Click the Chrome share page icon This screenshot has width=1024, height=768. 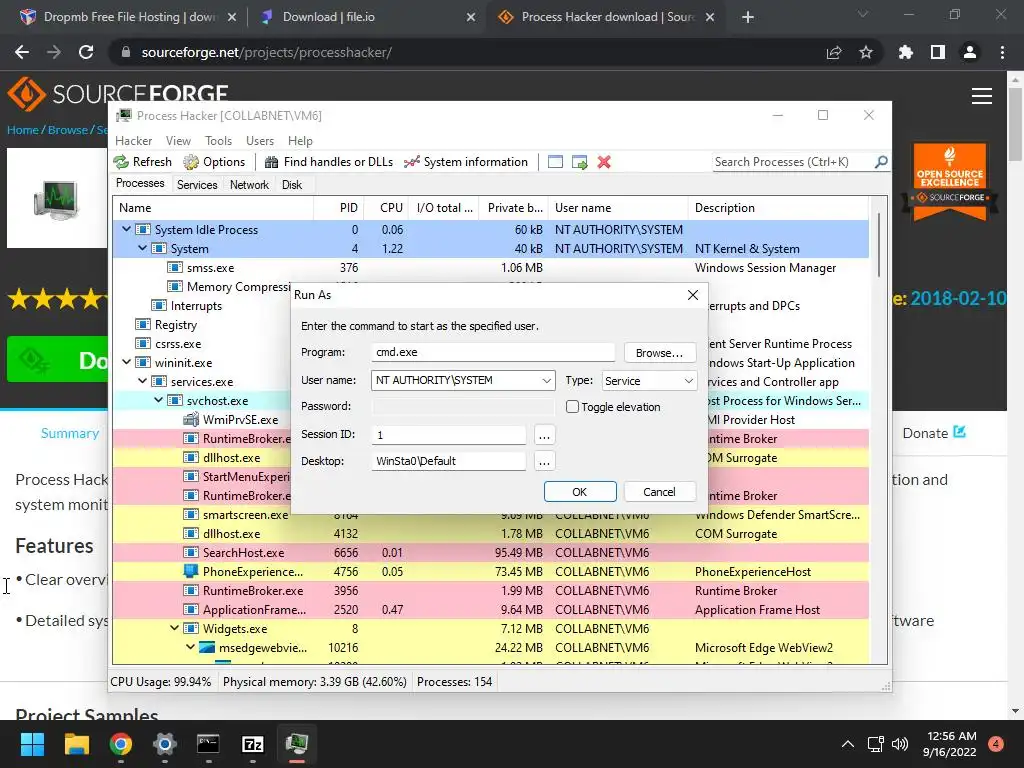[x=834, y=52]
